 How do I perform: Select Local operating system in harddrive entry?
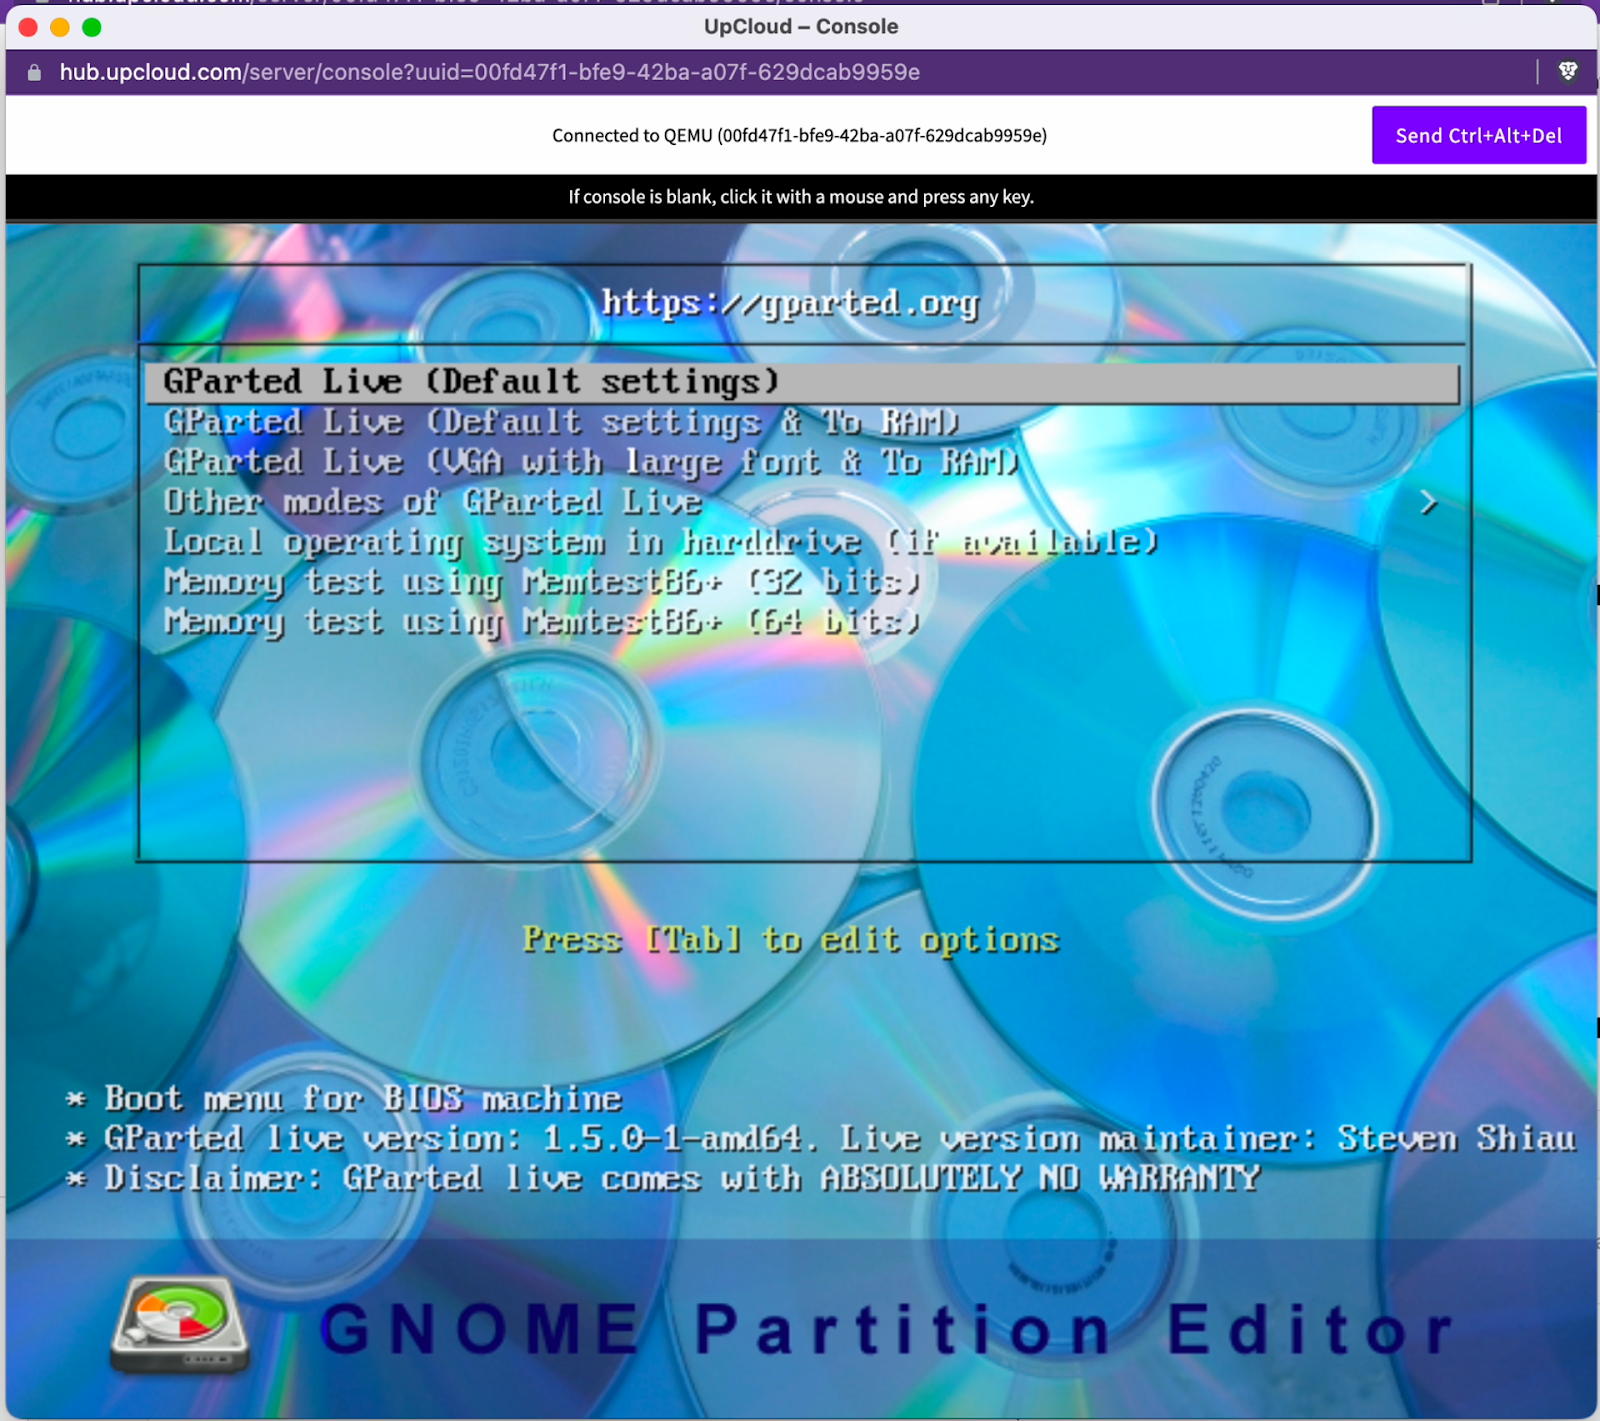tap(660, 542)
